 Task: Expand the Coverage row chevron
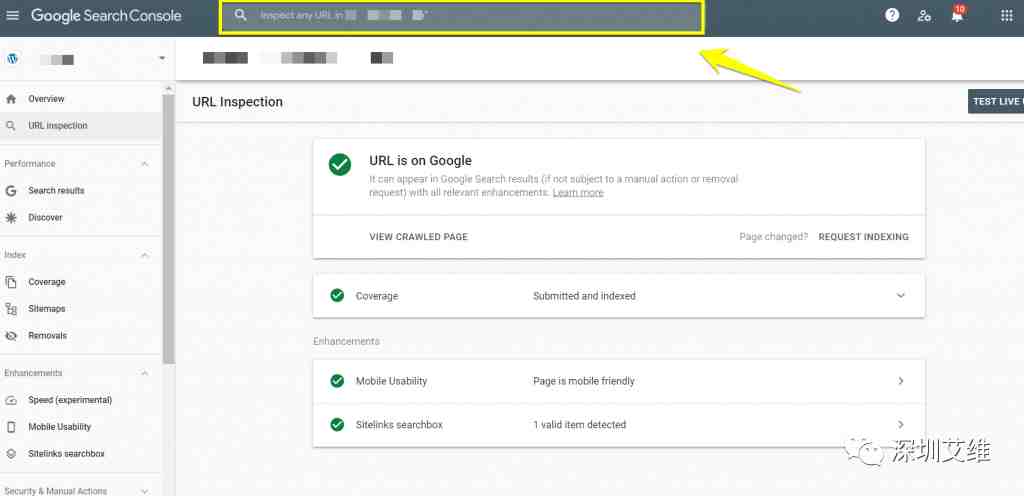click(901, 296)
